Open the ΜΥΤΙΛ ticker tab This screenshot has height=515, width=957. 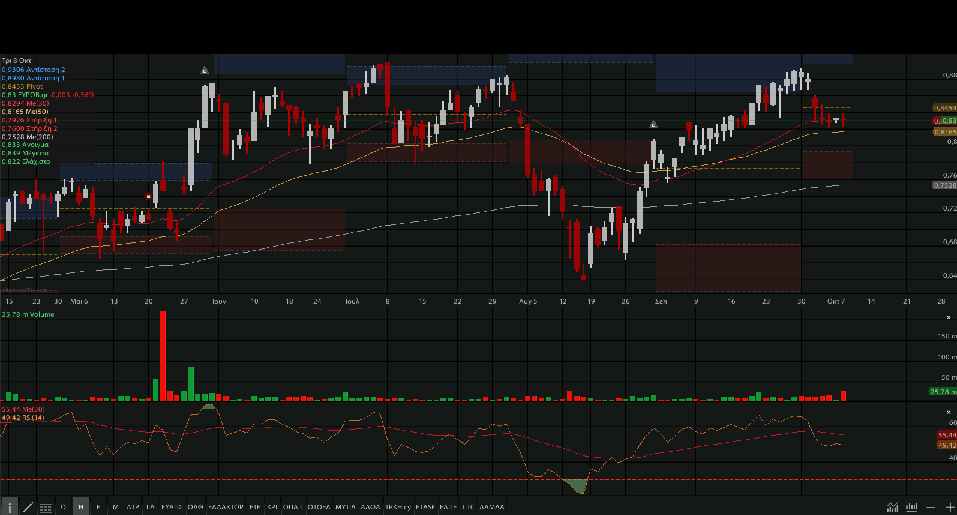pos(345,507)
